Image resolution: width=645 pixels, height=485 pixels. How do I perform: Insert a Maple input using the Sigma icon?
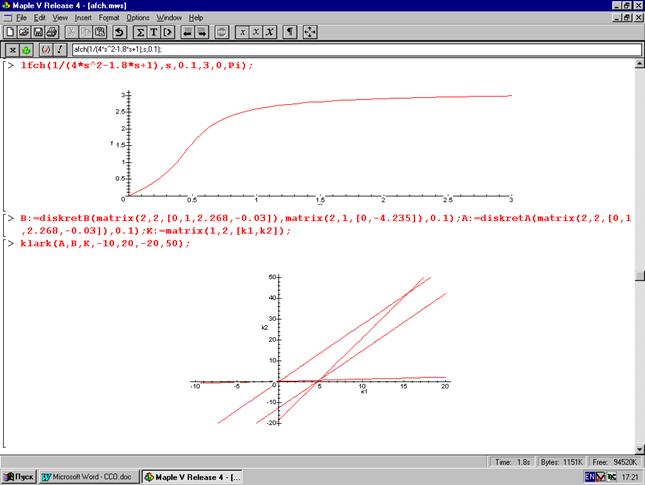click(x=140, y=32)
